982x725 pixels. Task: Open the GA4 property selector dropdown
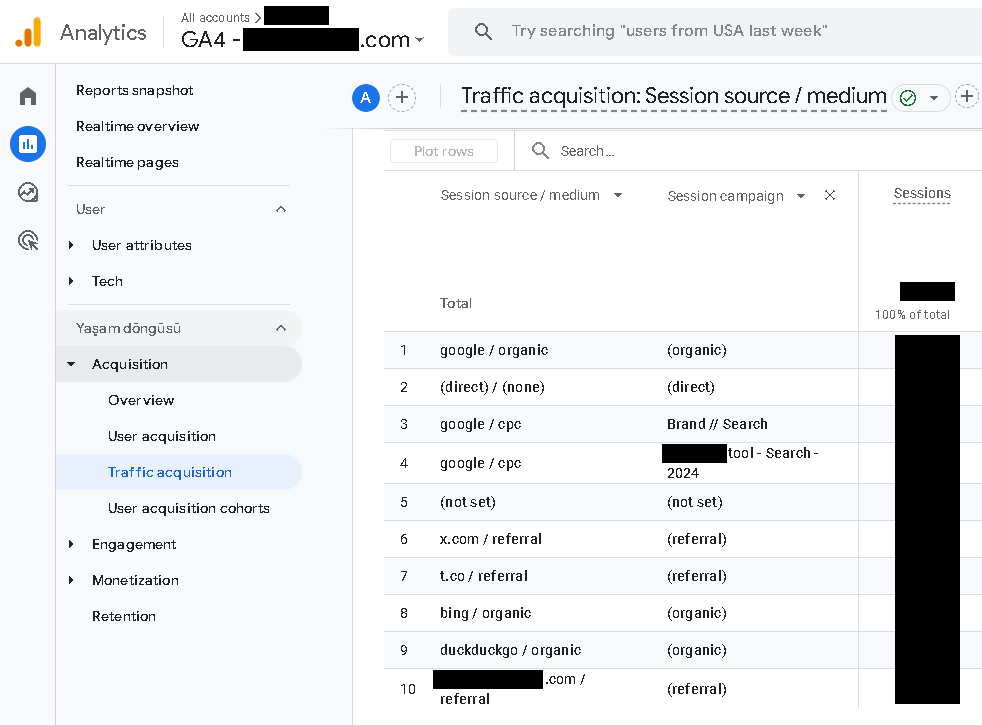click(x=419, y=39)
